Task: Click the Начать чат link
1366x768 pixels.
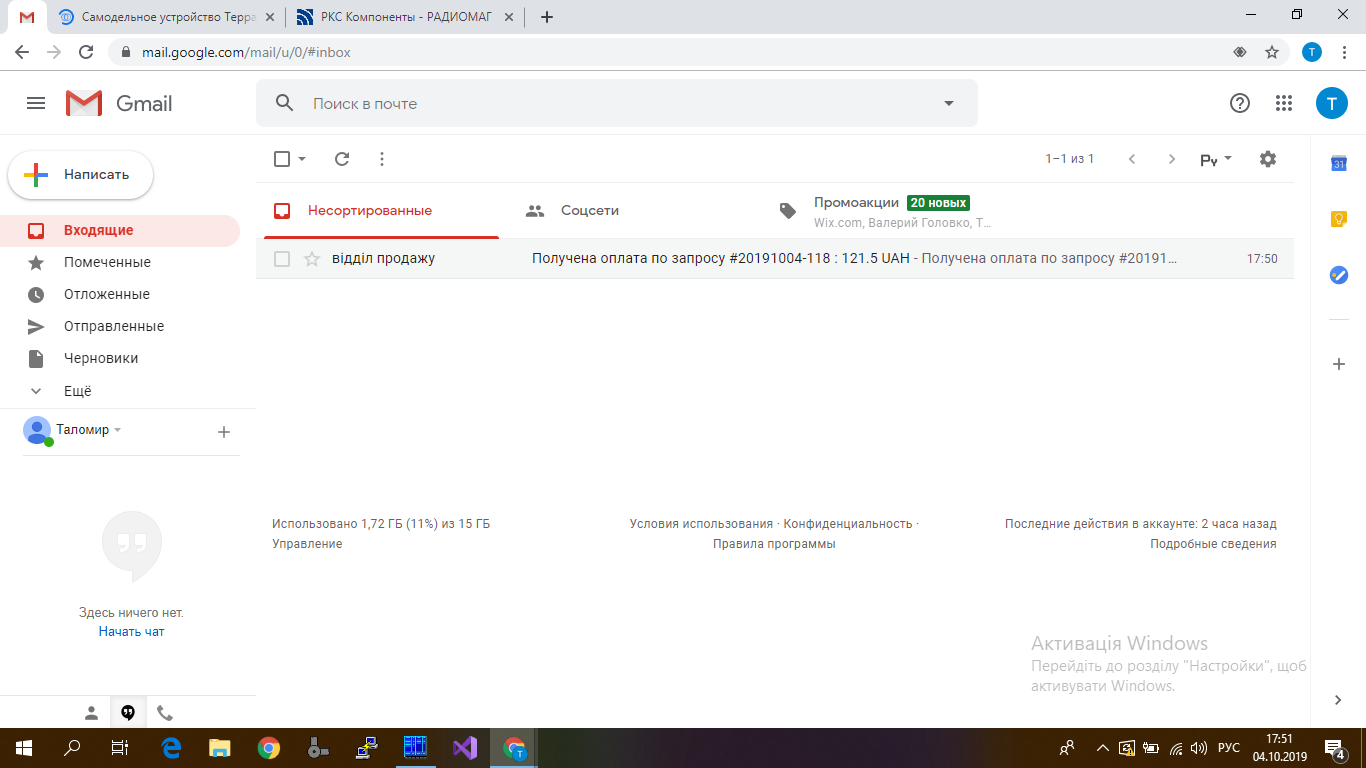Action: tap(131, 632)
